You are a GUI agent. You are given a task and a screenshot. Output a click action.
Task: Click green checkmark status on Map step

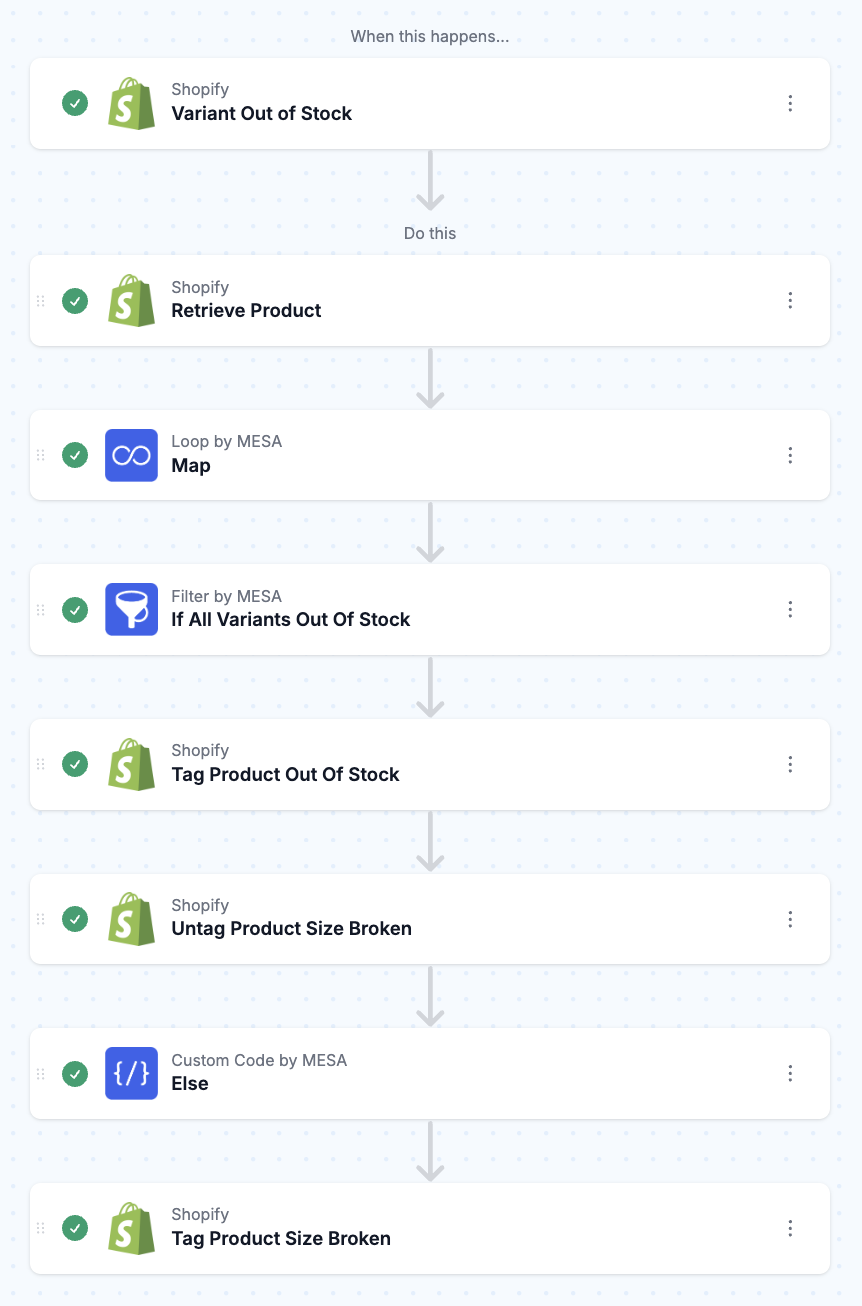[75, 455]
